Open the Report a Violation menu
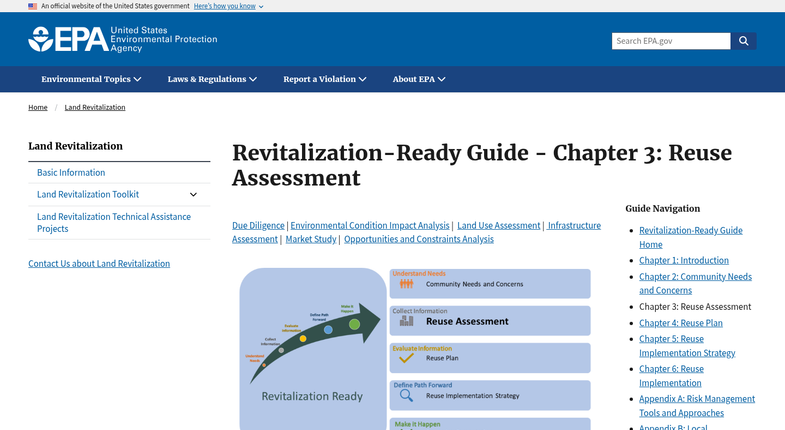Screen dimensions: 785x430 tap(324, 79)
